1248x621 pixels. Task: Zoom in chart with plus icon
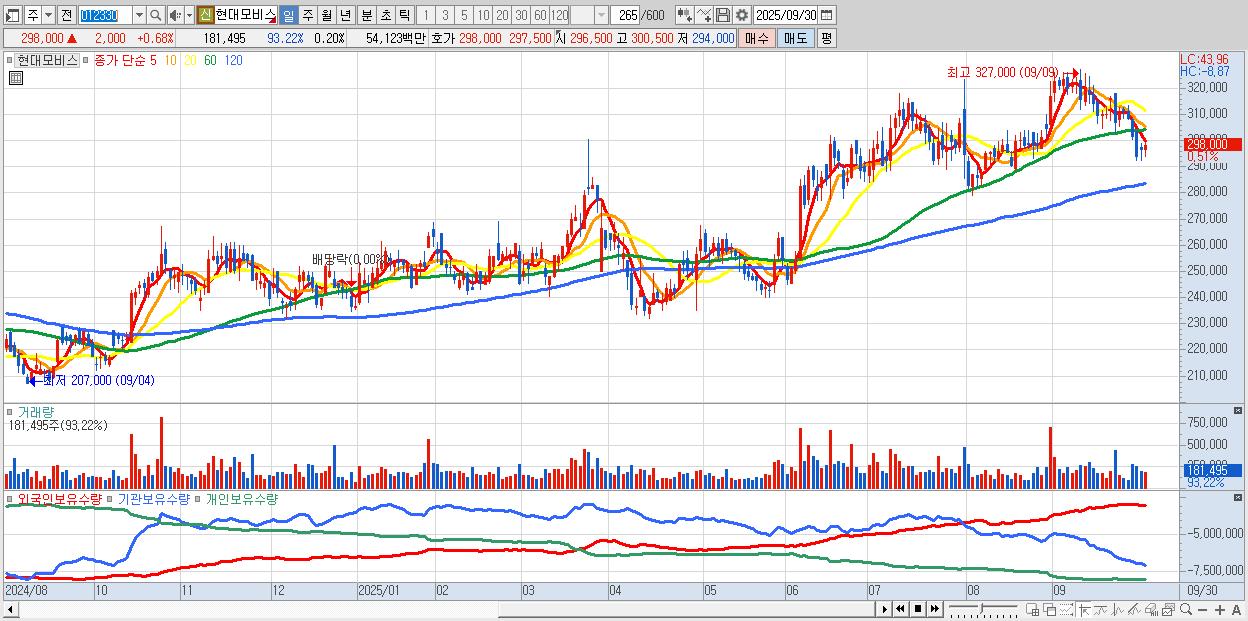pos(1220,610)
